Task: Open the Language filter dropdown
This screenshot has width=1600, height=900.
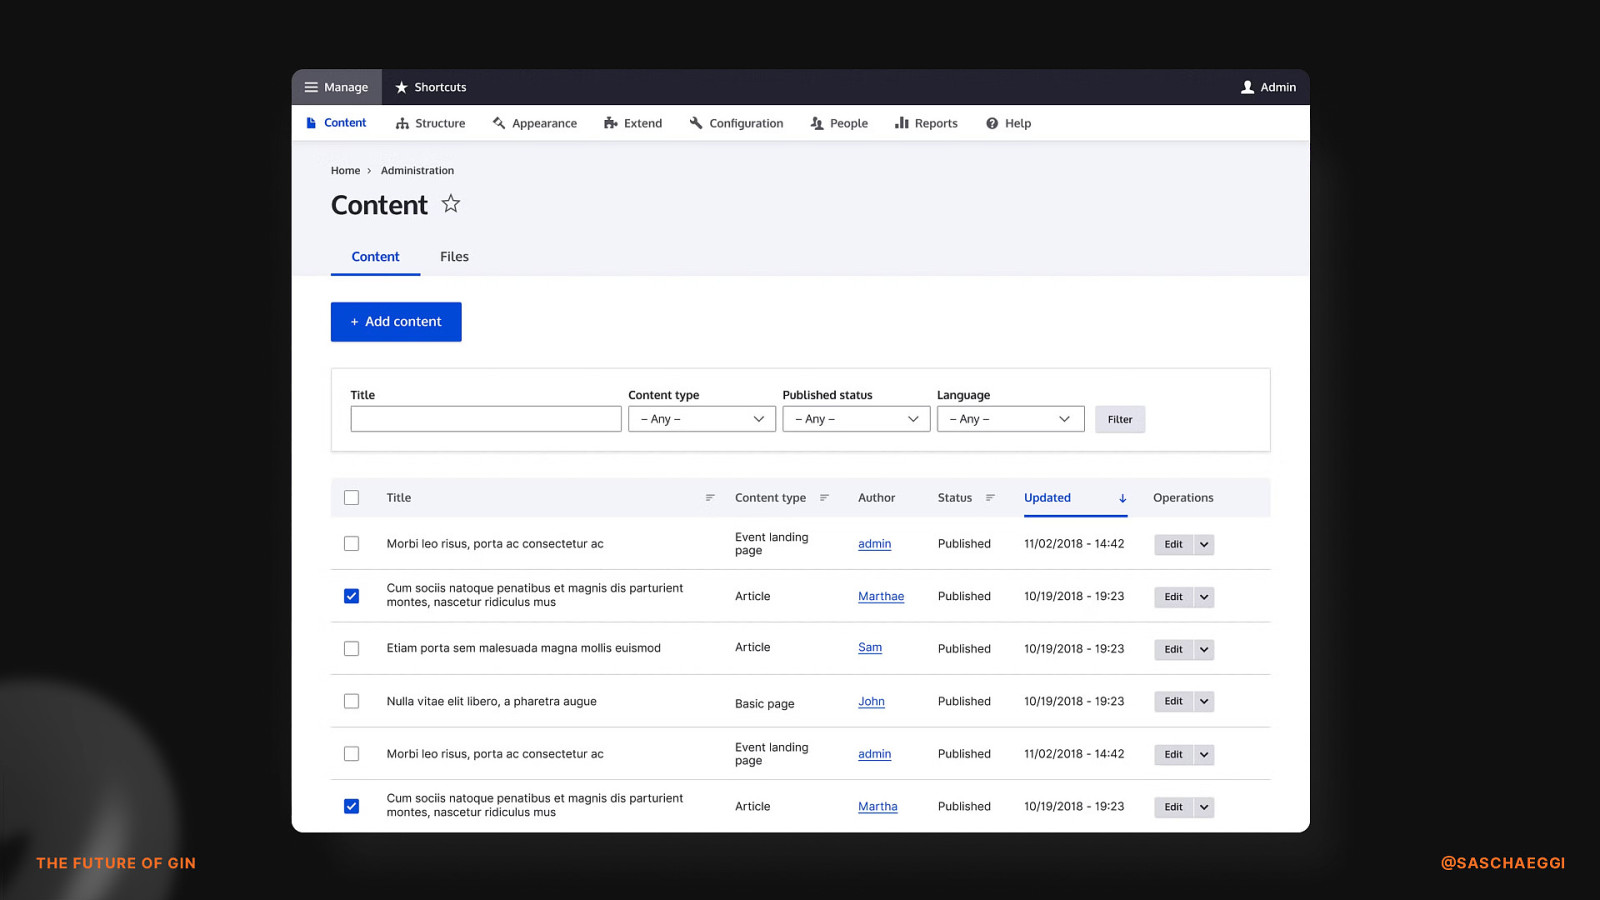Action: pyautogui.click(x=1010, y=419)
